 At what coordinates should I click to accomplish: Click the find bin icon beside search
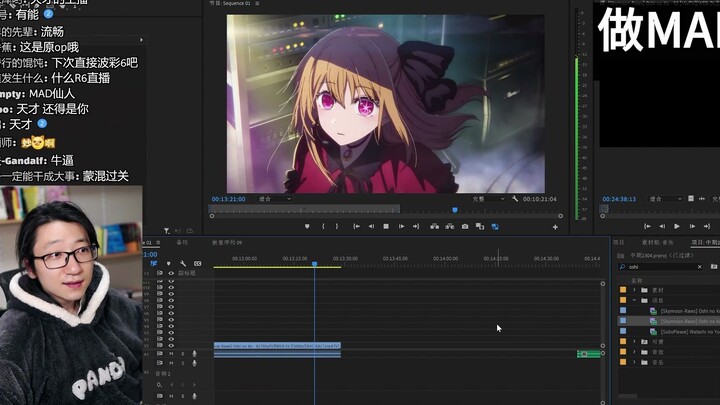[x=714, y=266]
